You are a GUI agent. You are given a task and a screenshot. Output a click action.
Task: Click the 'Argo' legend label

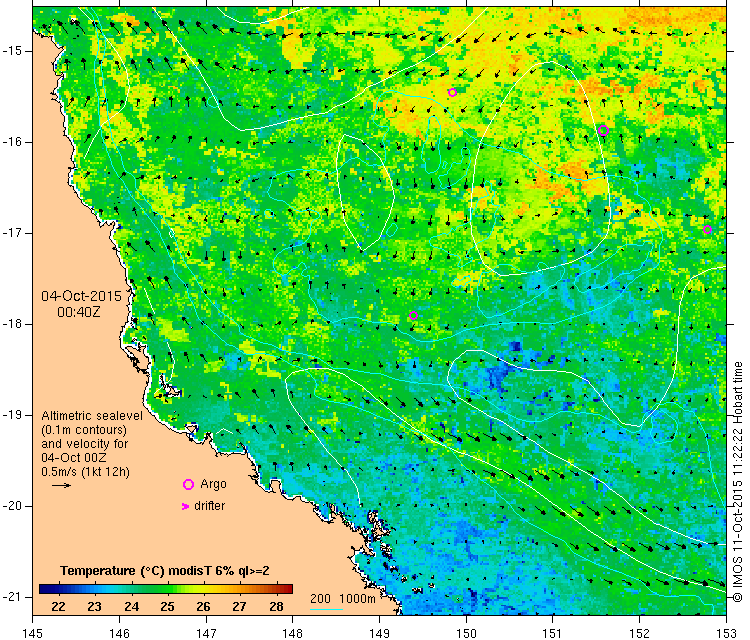coord(213,484)
